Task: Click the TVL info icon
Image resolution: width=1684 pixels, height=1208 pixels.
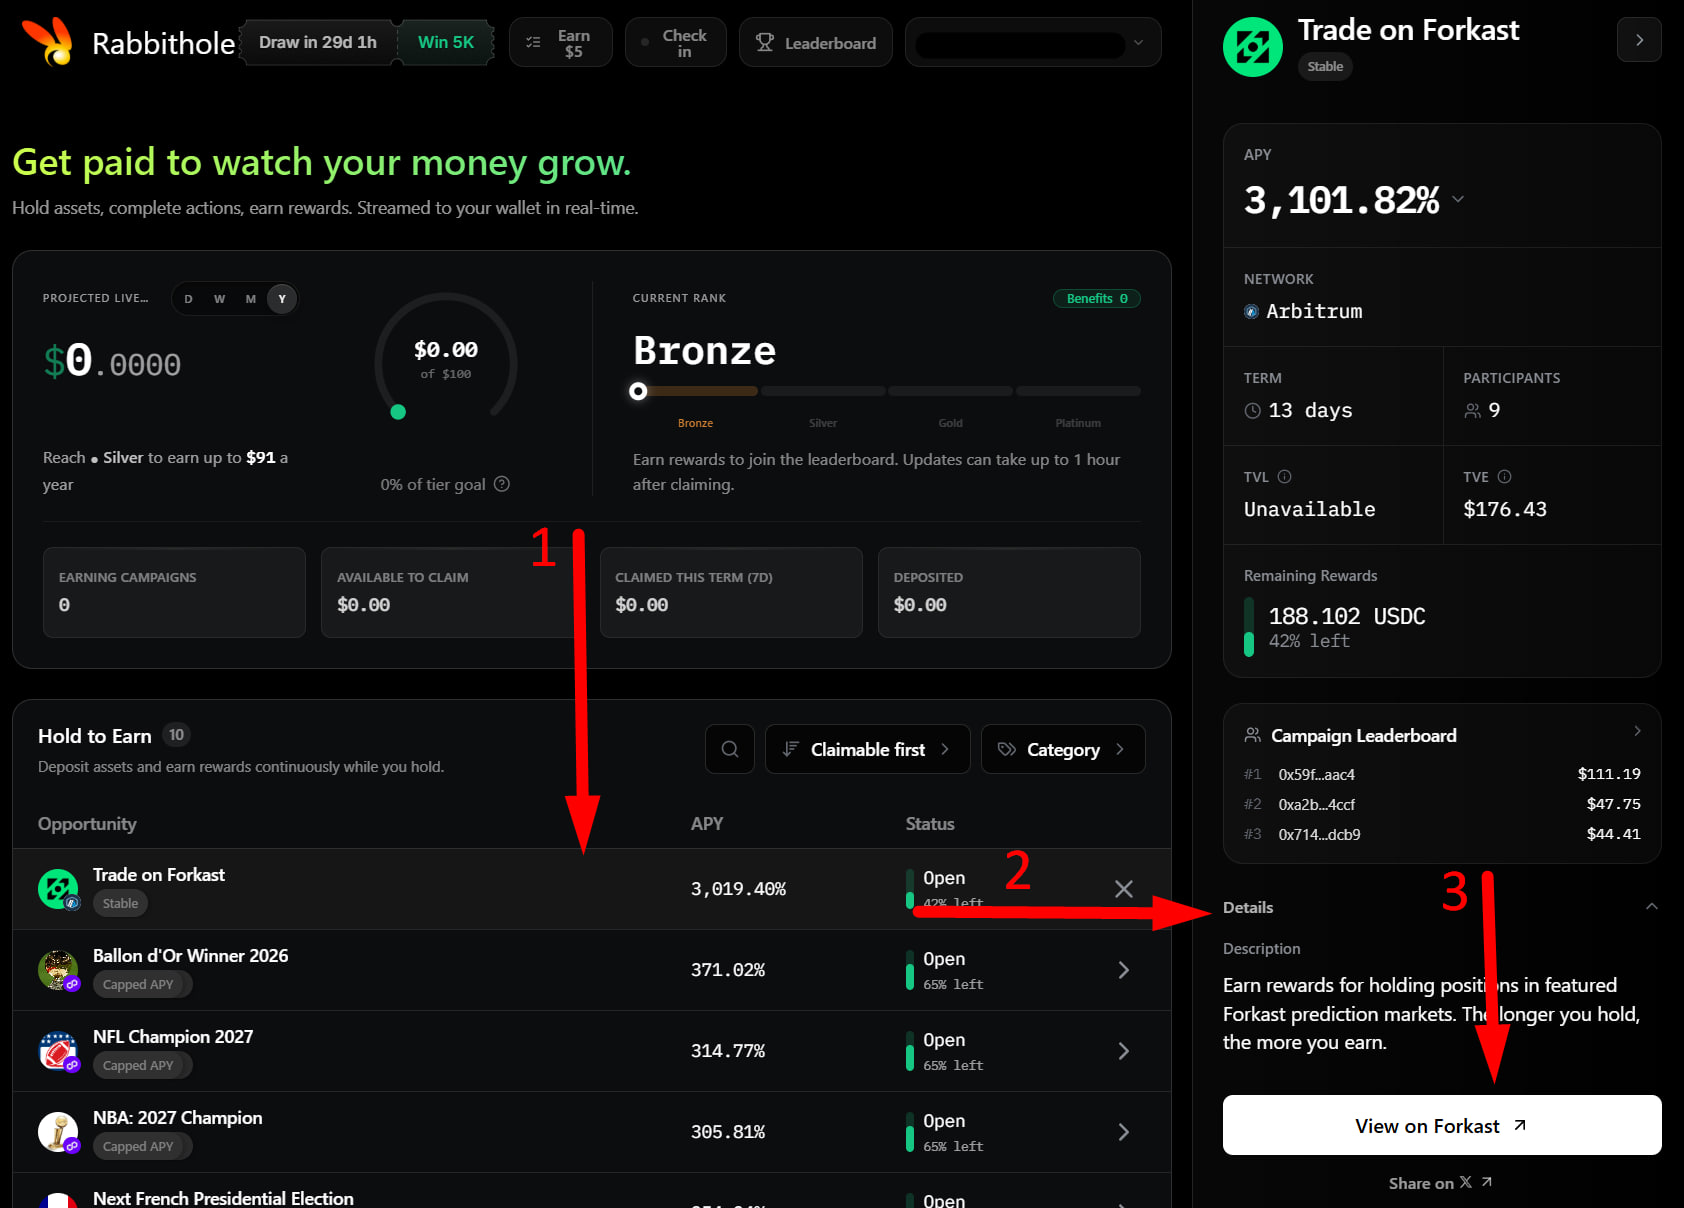Action: point(1285,477)
